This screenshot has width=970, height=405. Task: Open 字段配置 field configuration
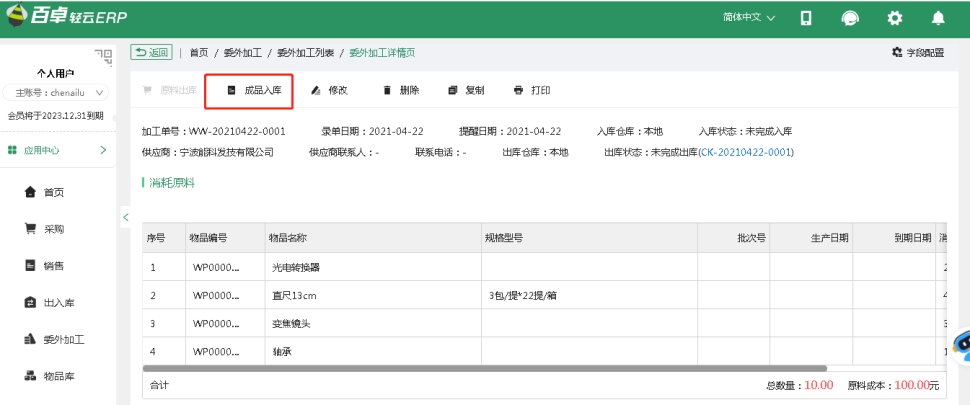click(916, 52)
